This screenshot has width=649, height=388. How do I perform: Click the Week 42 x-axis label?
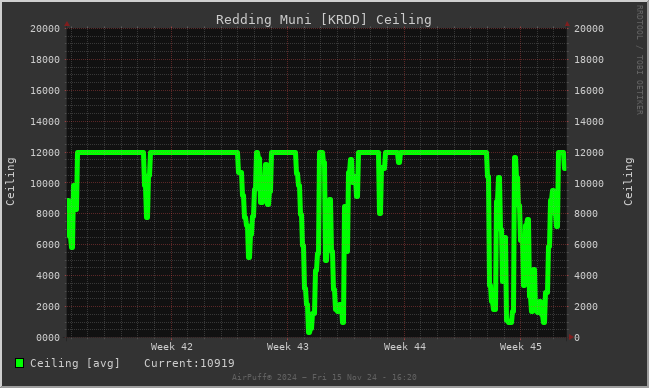pyautogui.click(x=172, y=347)
